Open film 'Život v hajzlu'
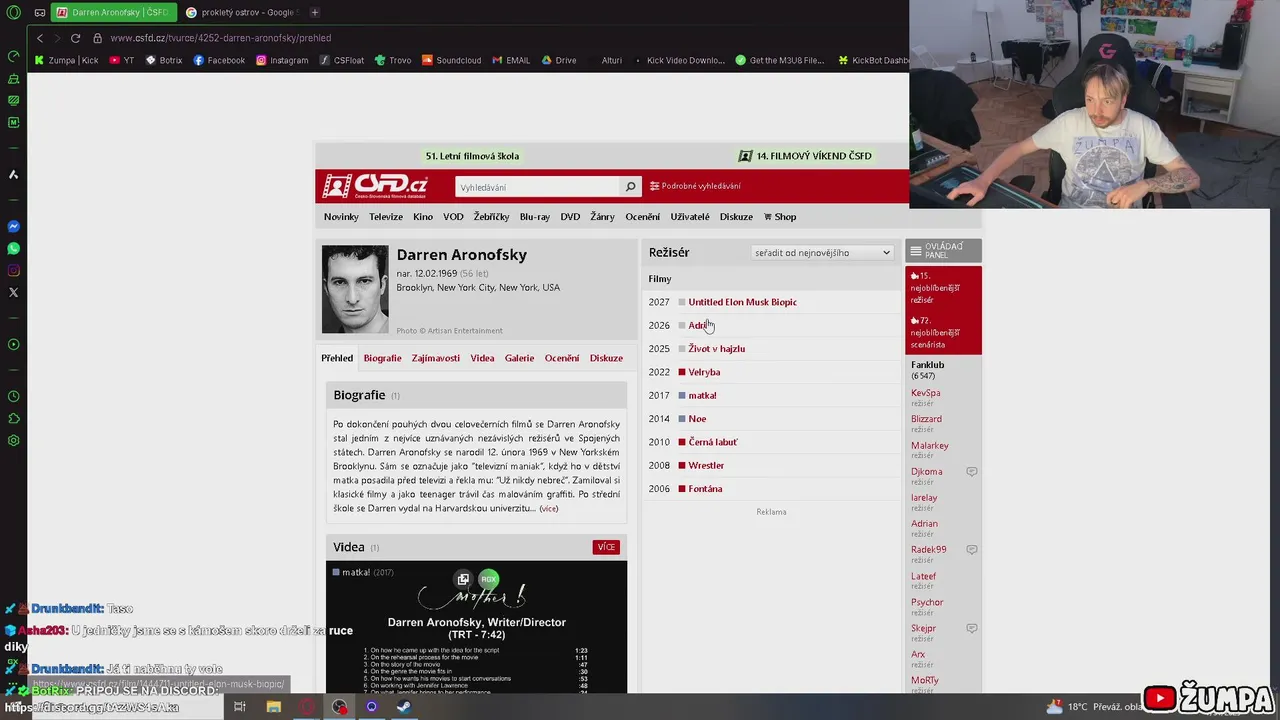 click(x=716, y=349)
